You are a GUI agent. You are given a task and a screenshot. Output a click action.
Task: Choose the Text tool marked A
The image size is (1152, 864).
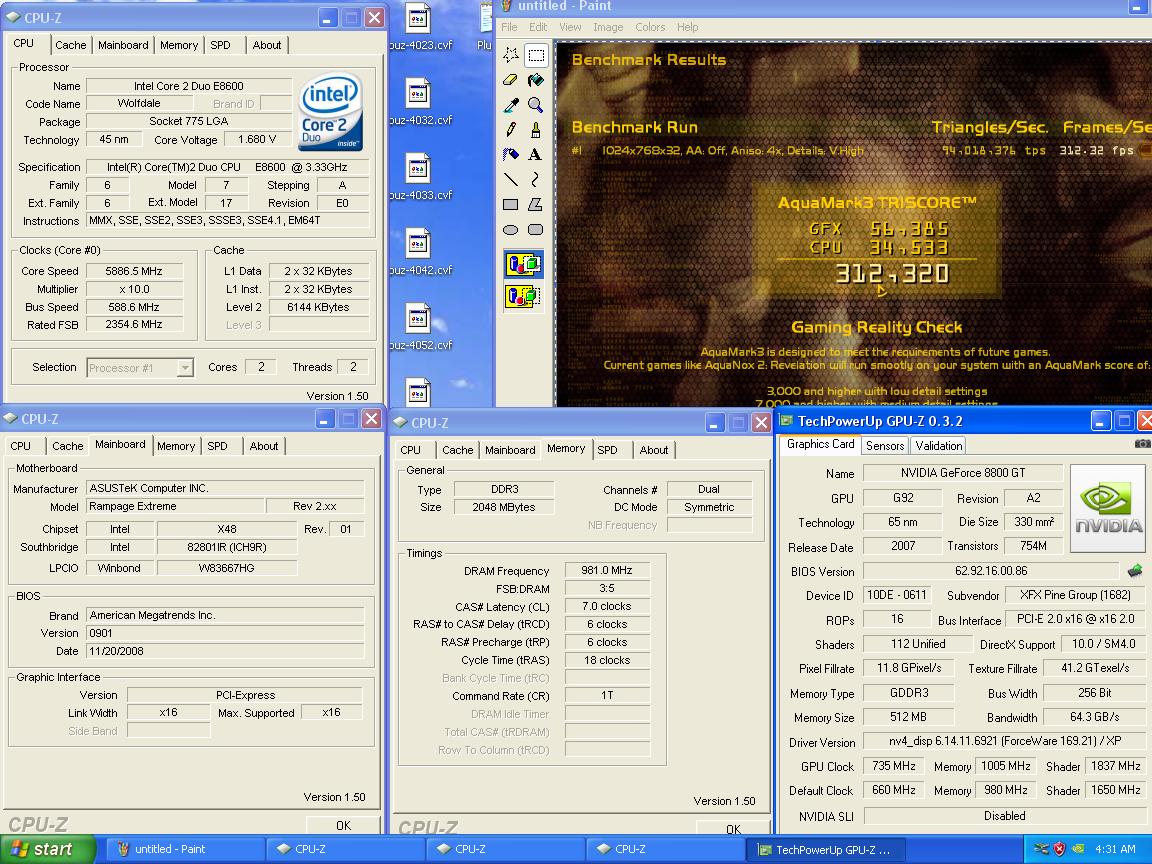(536, 154)
